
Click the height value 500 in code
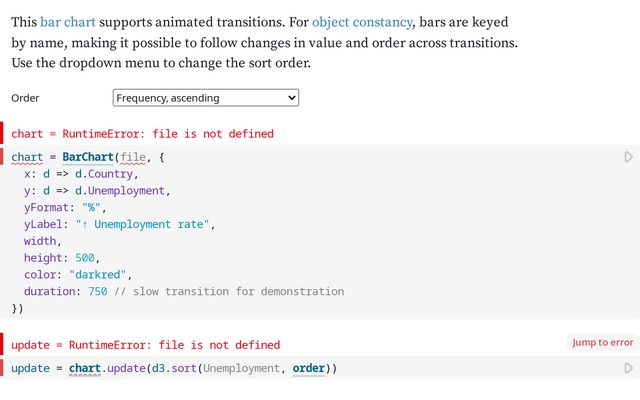coord(86,257)
